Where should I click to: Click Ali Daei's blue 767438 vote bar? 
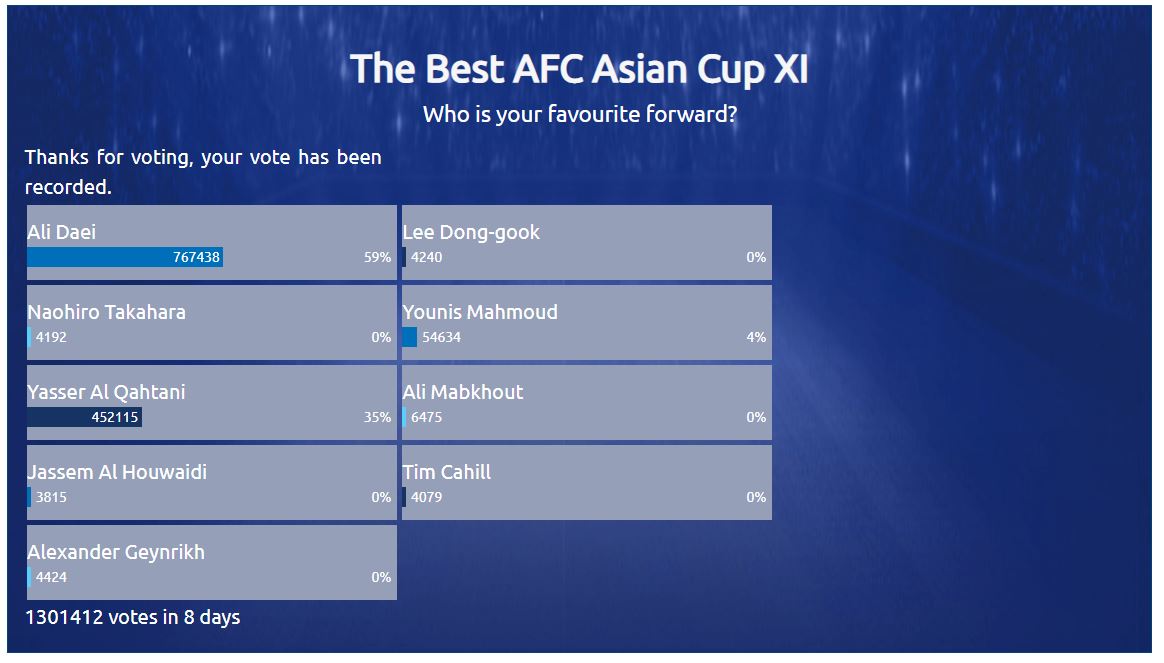click(x=125, y=257)
